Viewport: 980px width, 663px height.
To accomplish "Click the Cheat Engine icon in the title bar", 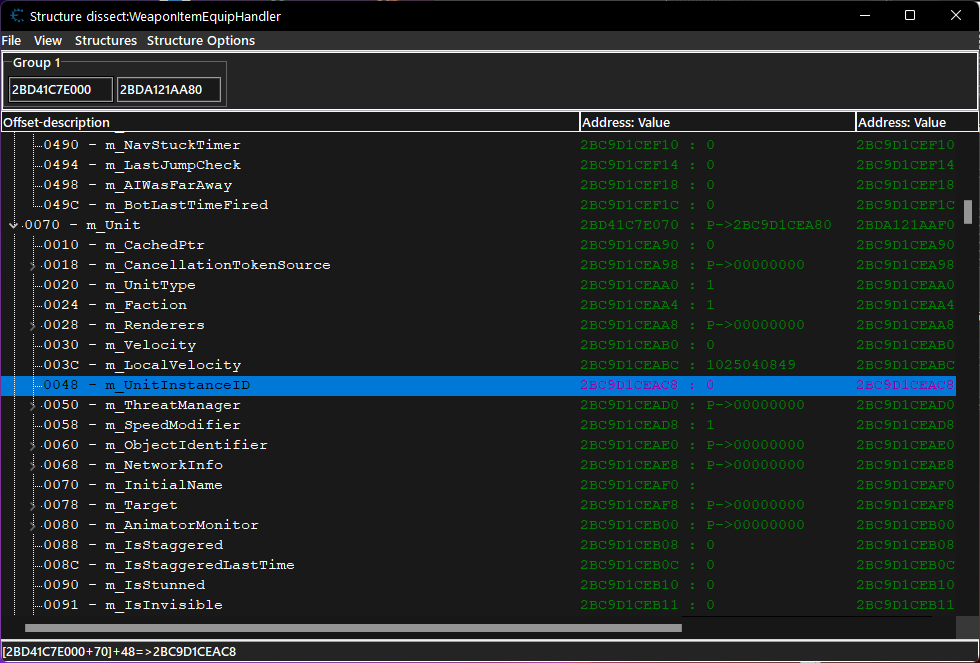I will [14, 15].
